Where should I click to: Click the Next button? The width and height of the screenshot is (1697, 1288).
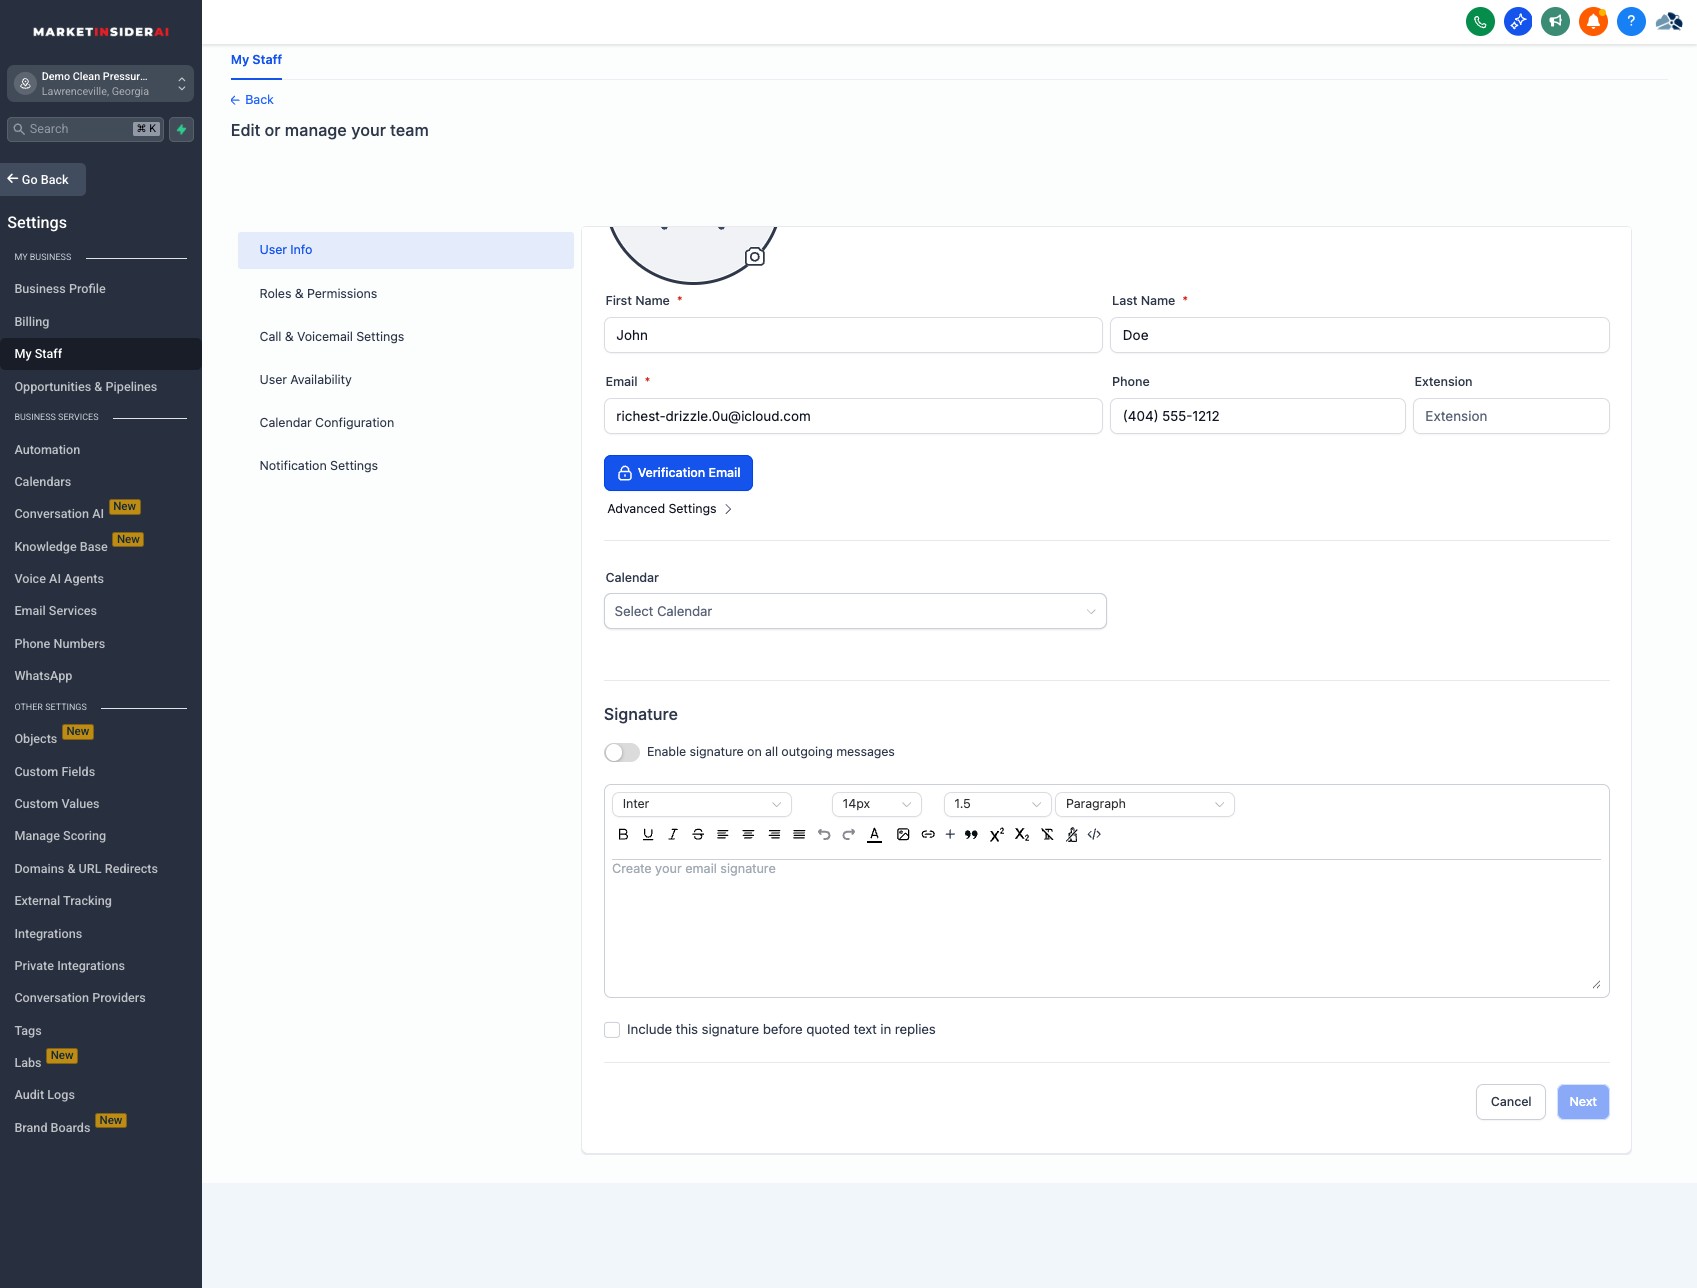[x=1582, y=1101]
